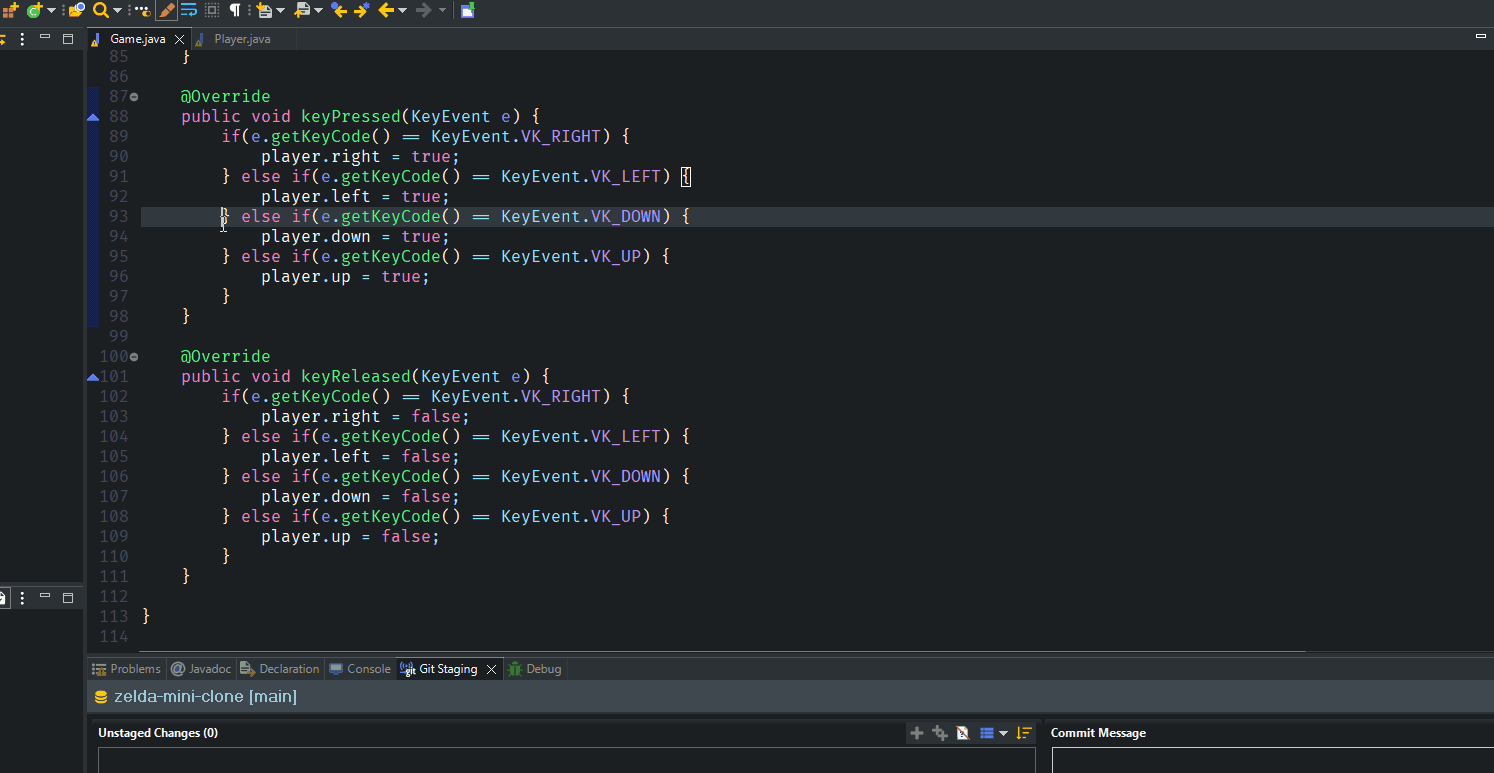Minimize the editor area via top-right icon
This screenshot has height=773, width=1494.
pos(1481,37)
